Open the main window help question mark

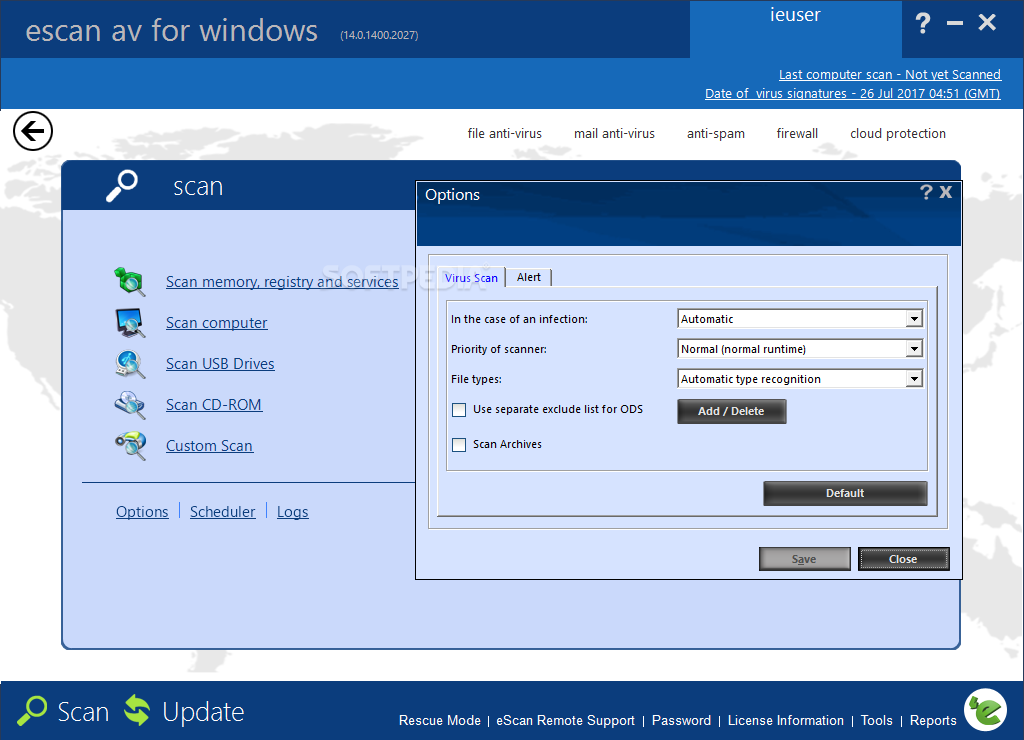(923, 24)
